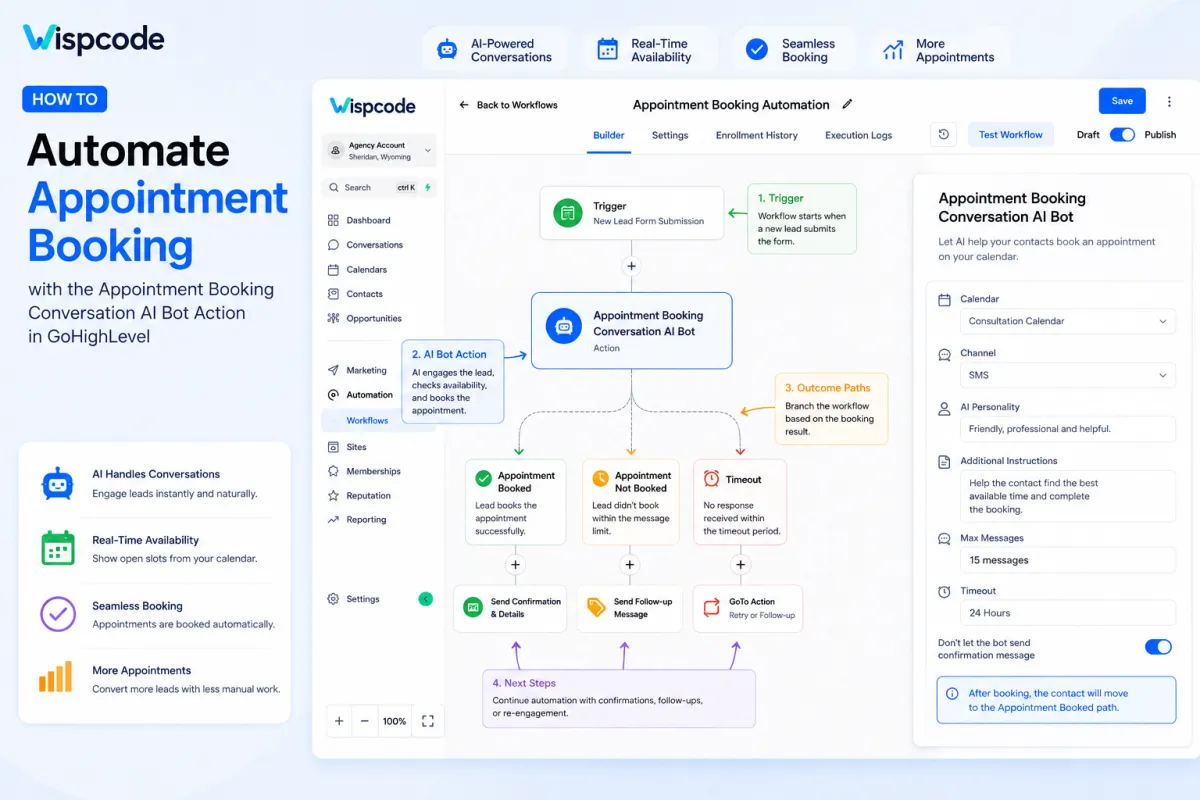Select Automation in the sidebar
1200x800 pixels.
360,395
